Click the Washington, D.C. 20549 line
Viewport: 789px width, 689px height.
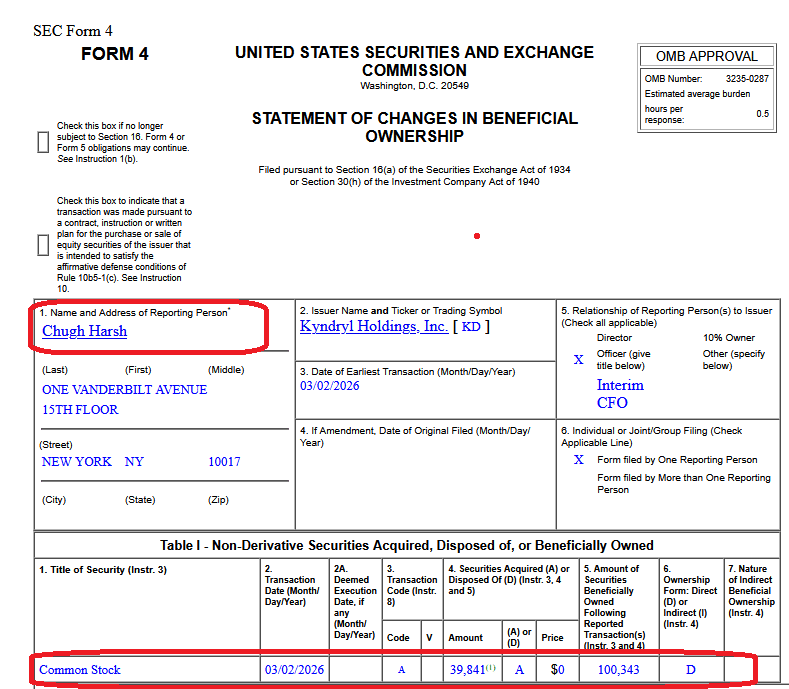pyautogui.click(x=415, y=86)
